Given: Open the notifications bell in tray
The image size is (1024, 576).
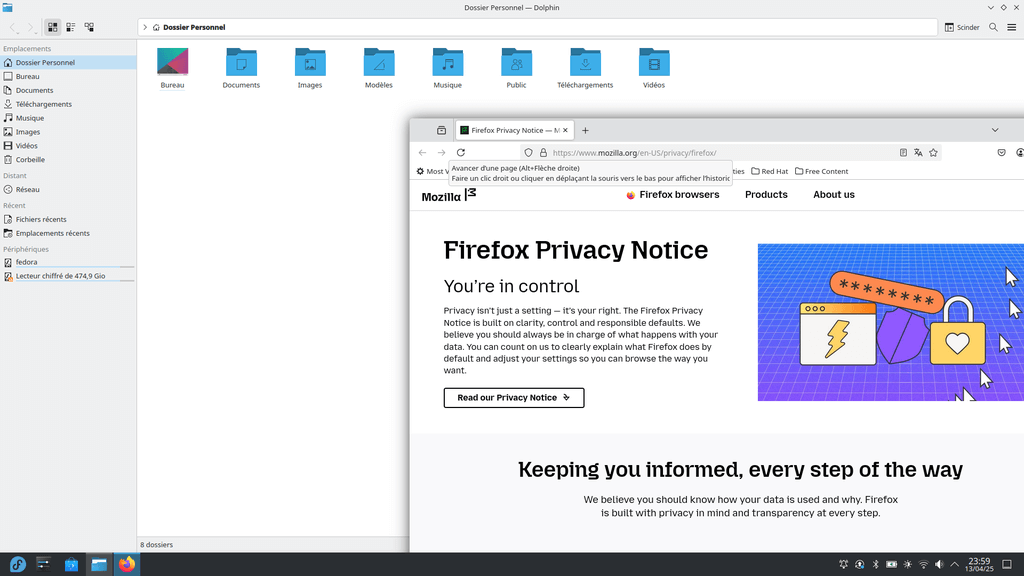Looking at the screenshot, I should click(844, 564).
